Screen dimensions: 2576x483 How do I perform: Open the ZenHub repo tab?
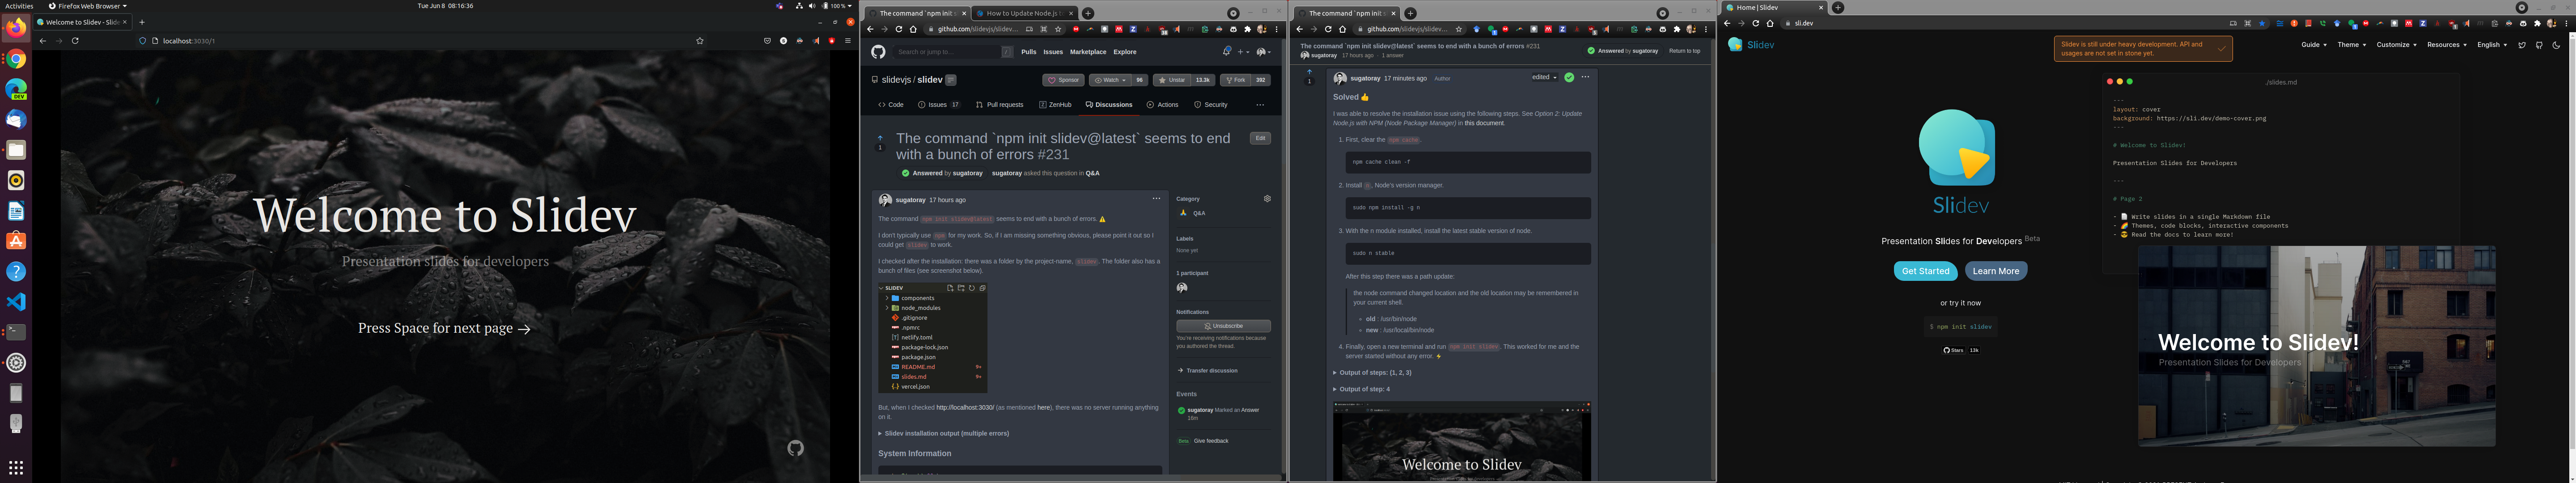coord(1055,105)
